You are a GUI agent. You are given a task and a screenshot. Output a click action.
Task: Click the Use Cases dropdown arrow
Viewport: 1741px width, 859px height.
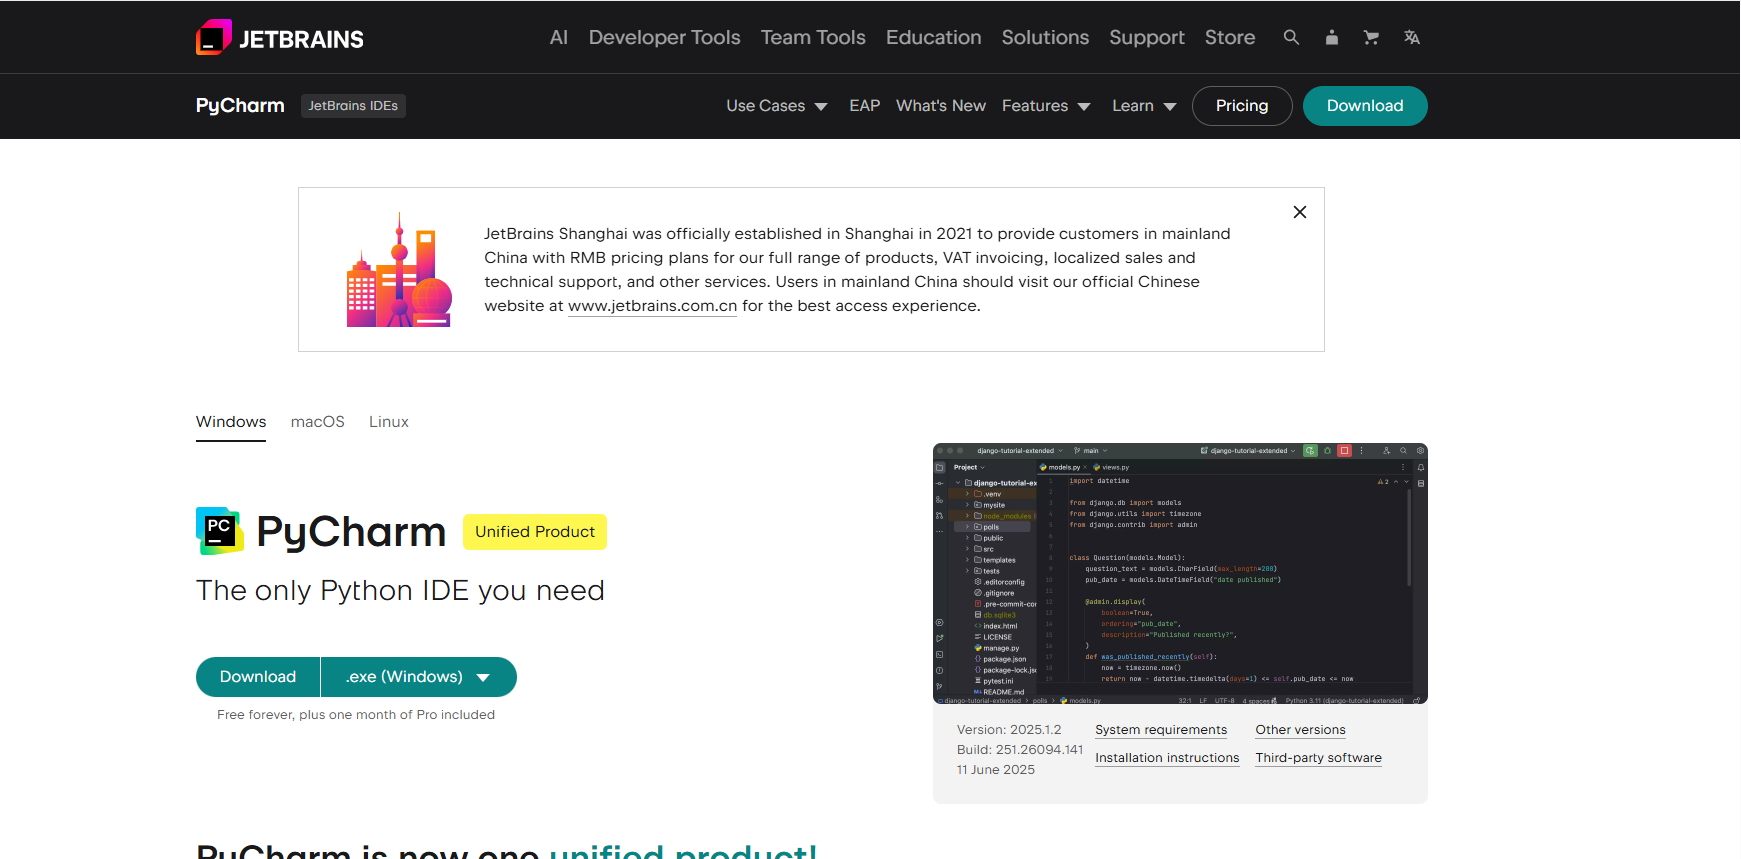point(820,107)
